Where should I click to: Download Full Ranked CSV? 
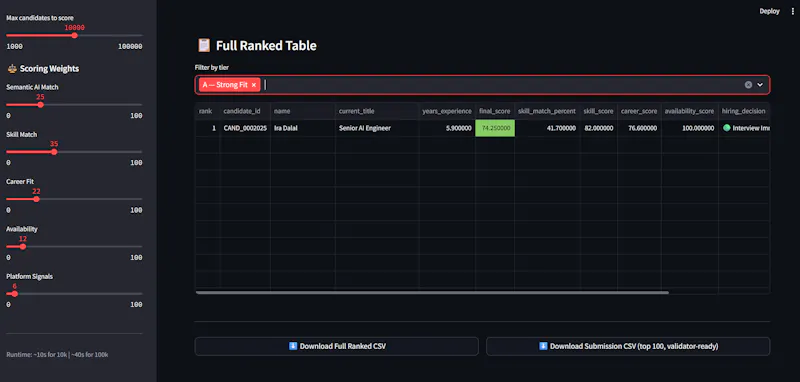[x=337, y=346]
